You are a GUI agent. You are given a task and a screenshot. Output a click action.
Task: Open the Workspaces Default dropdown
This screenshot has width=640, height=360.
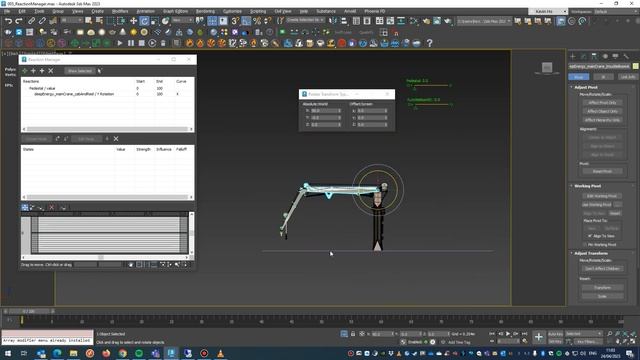[615, 11]
